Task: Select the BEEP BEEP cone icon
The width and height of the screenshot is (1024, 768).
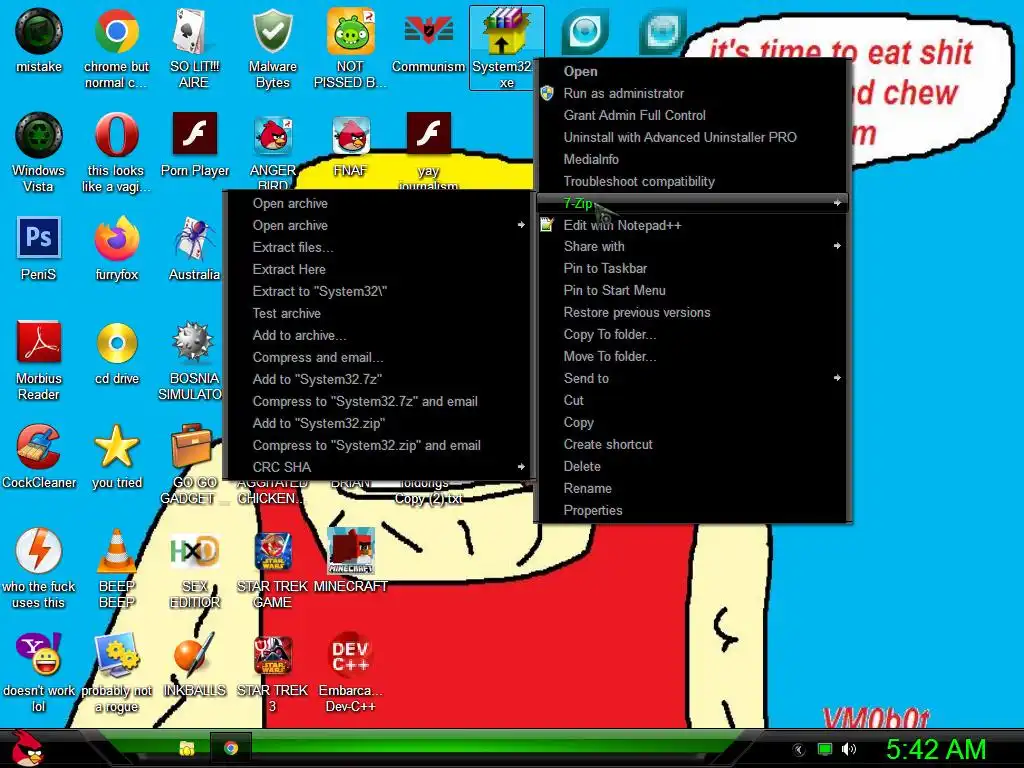Action: point(116,551)
